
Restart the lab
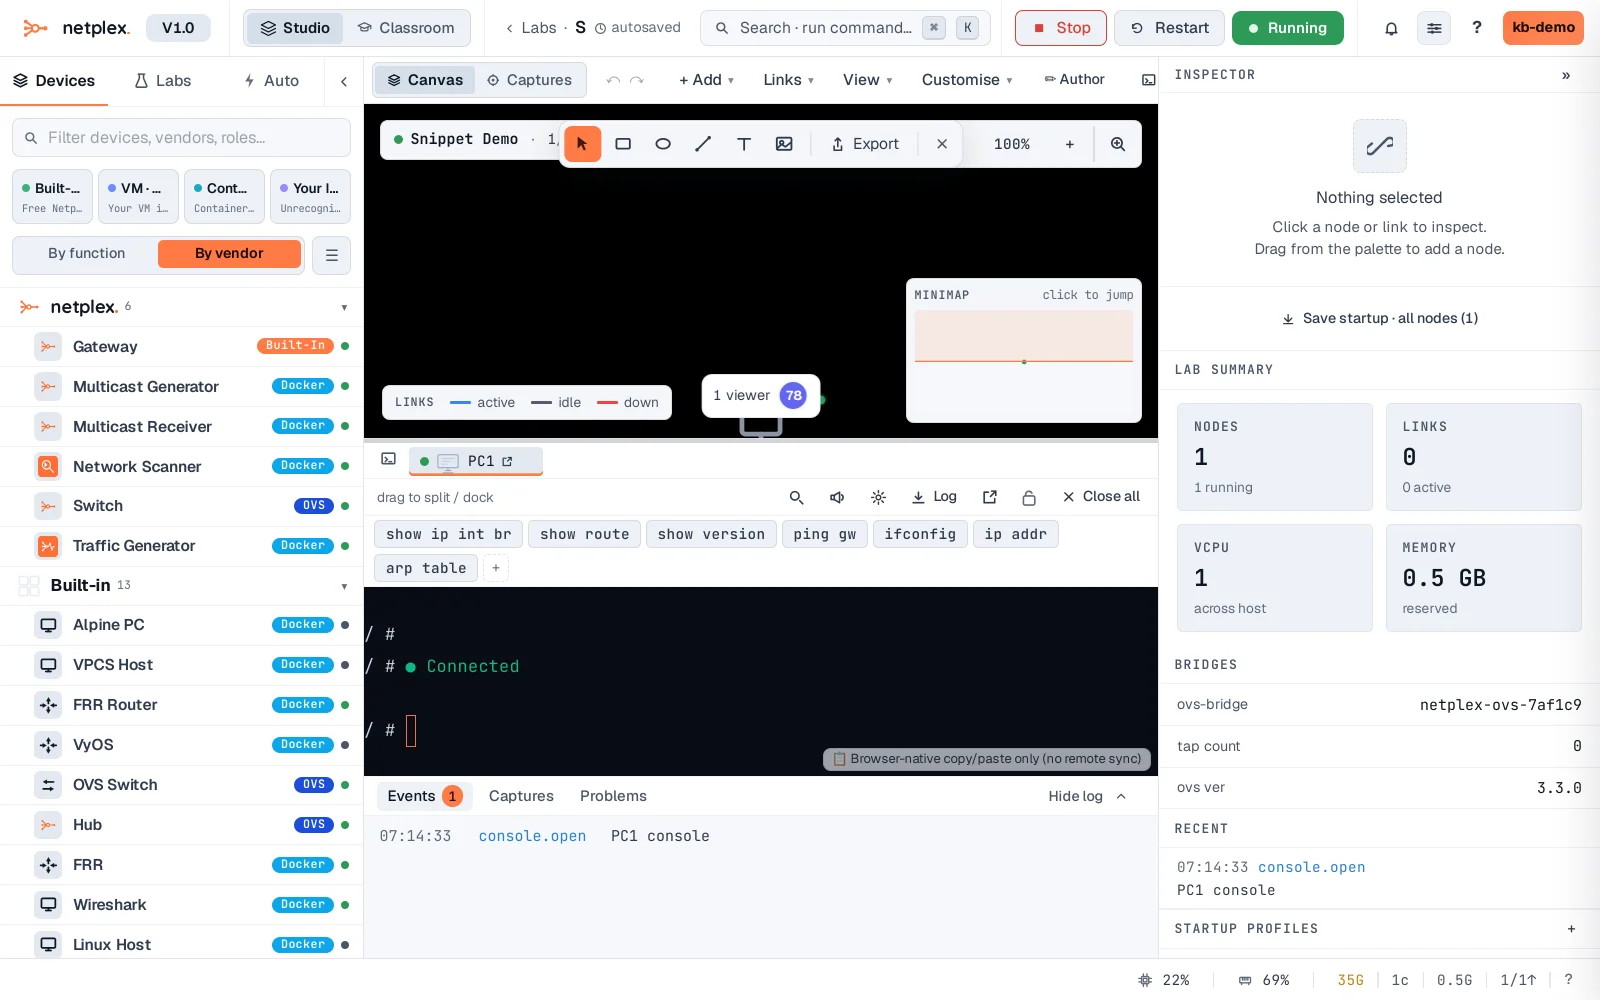(1169, 28)
